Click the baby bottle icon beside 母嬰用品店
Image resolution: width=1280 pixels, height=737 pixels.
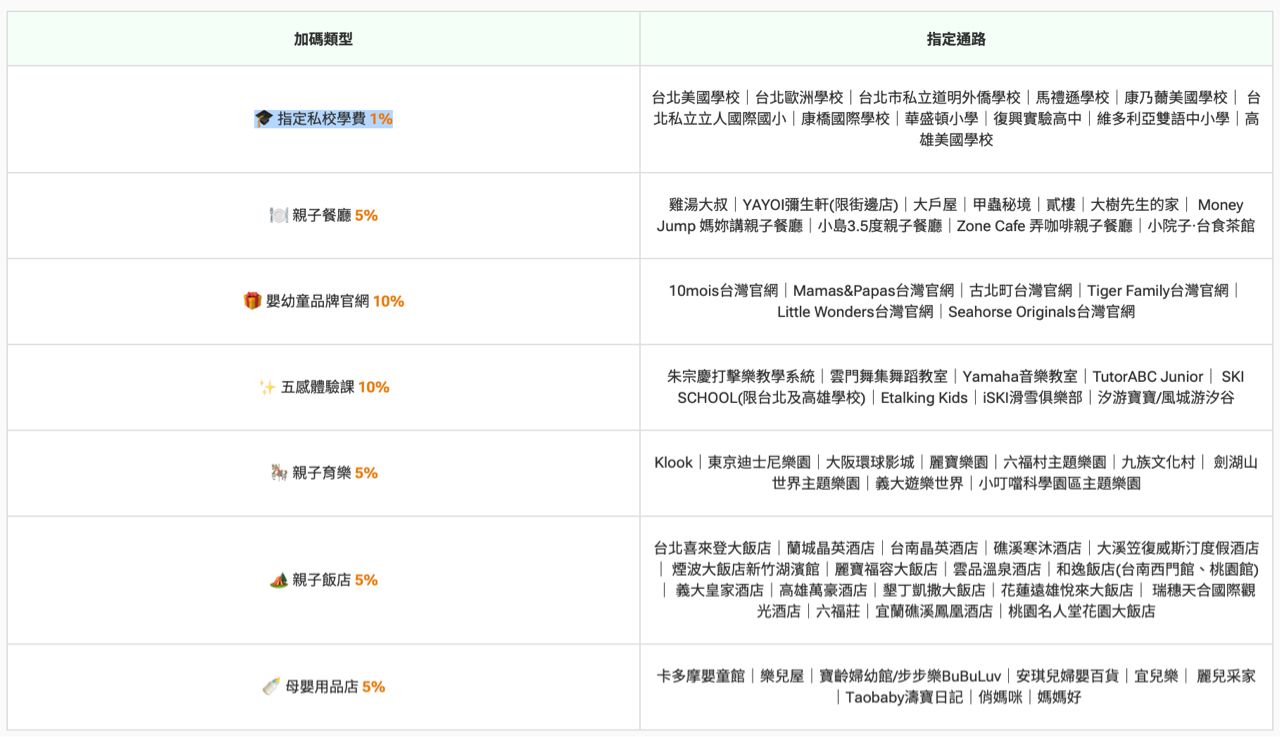pyautogui.click(x=271, y=687)
